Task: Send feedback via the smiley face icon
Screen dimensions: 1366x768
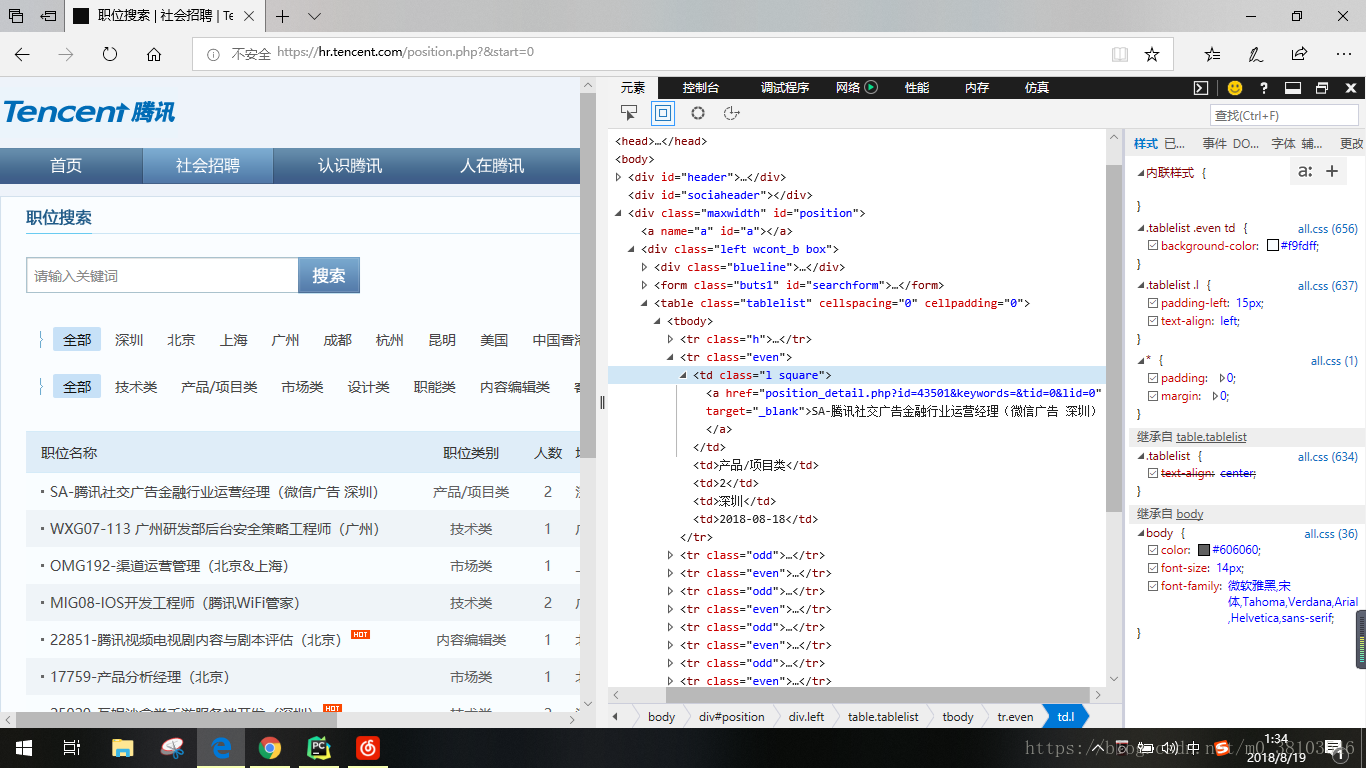Action: pyautogui.click(x=1235, y=88)
